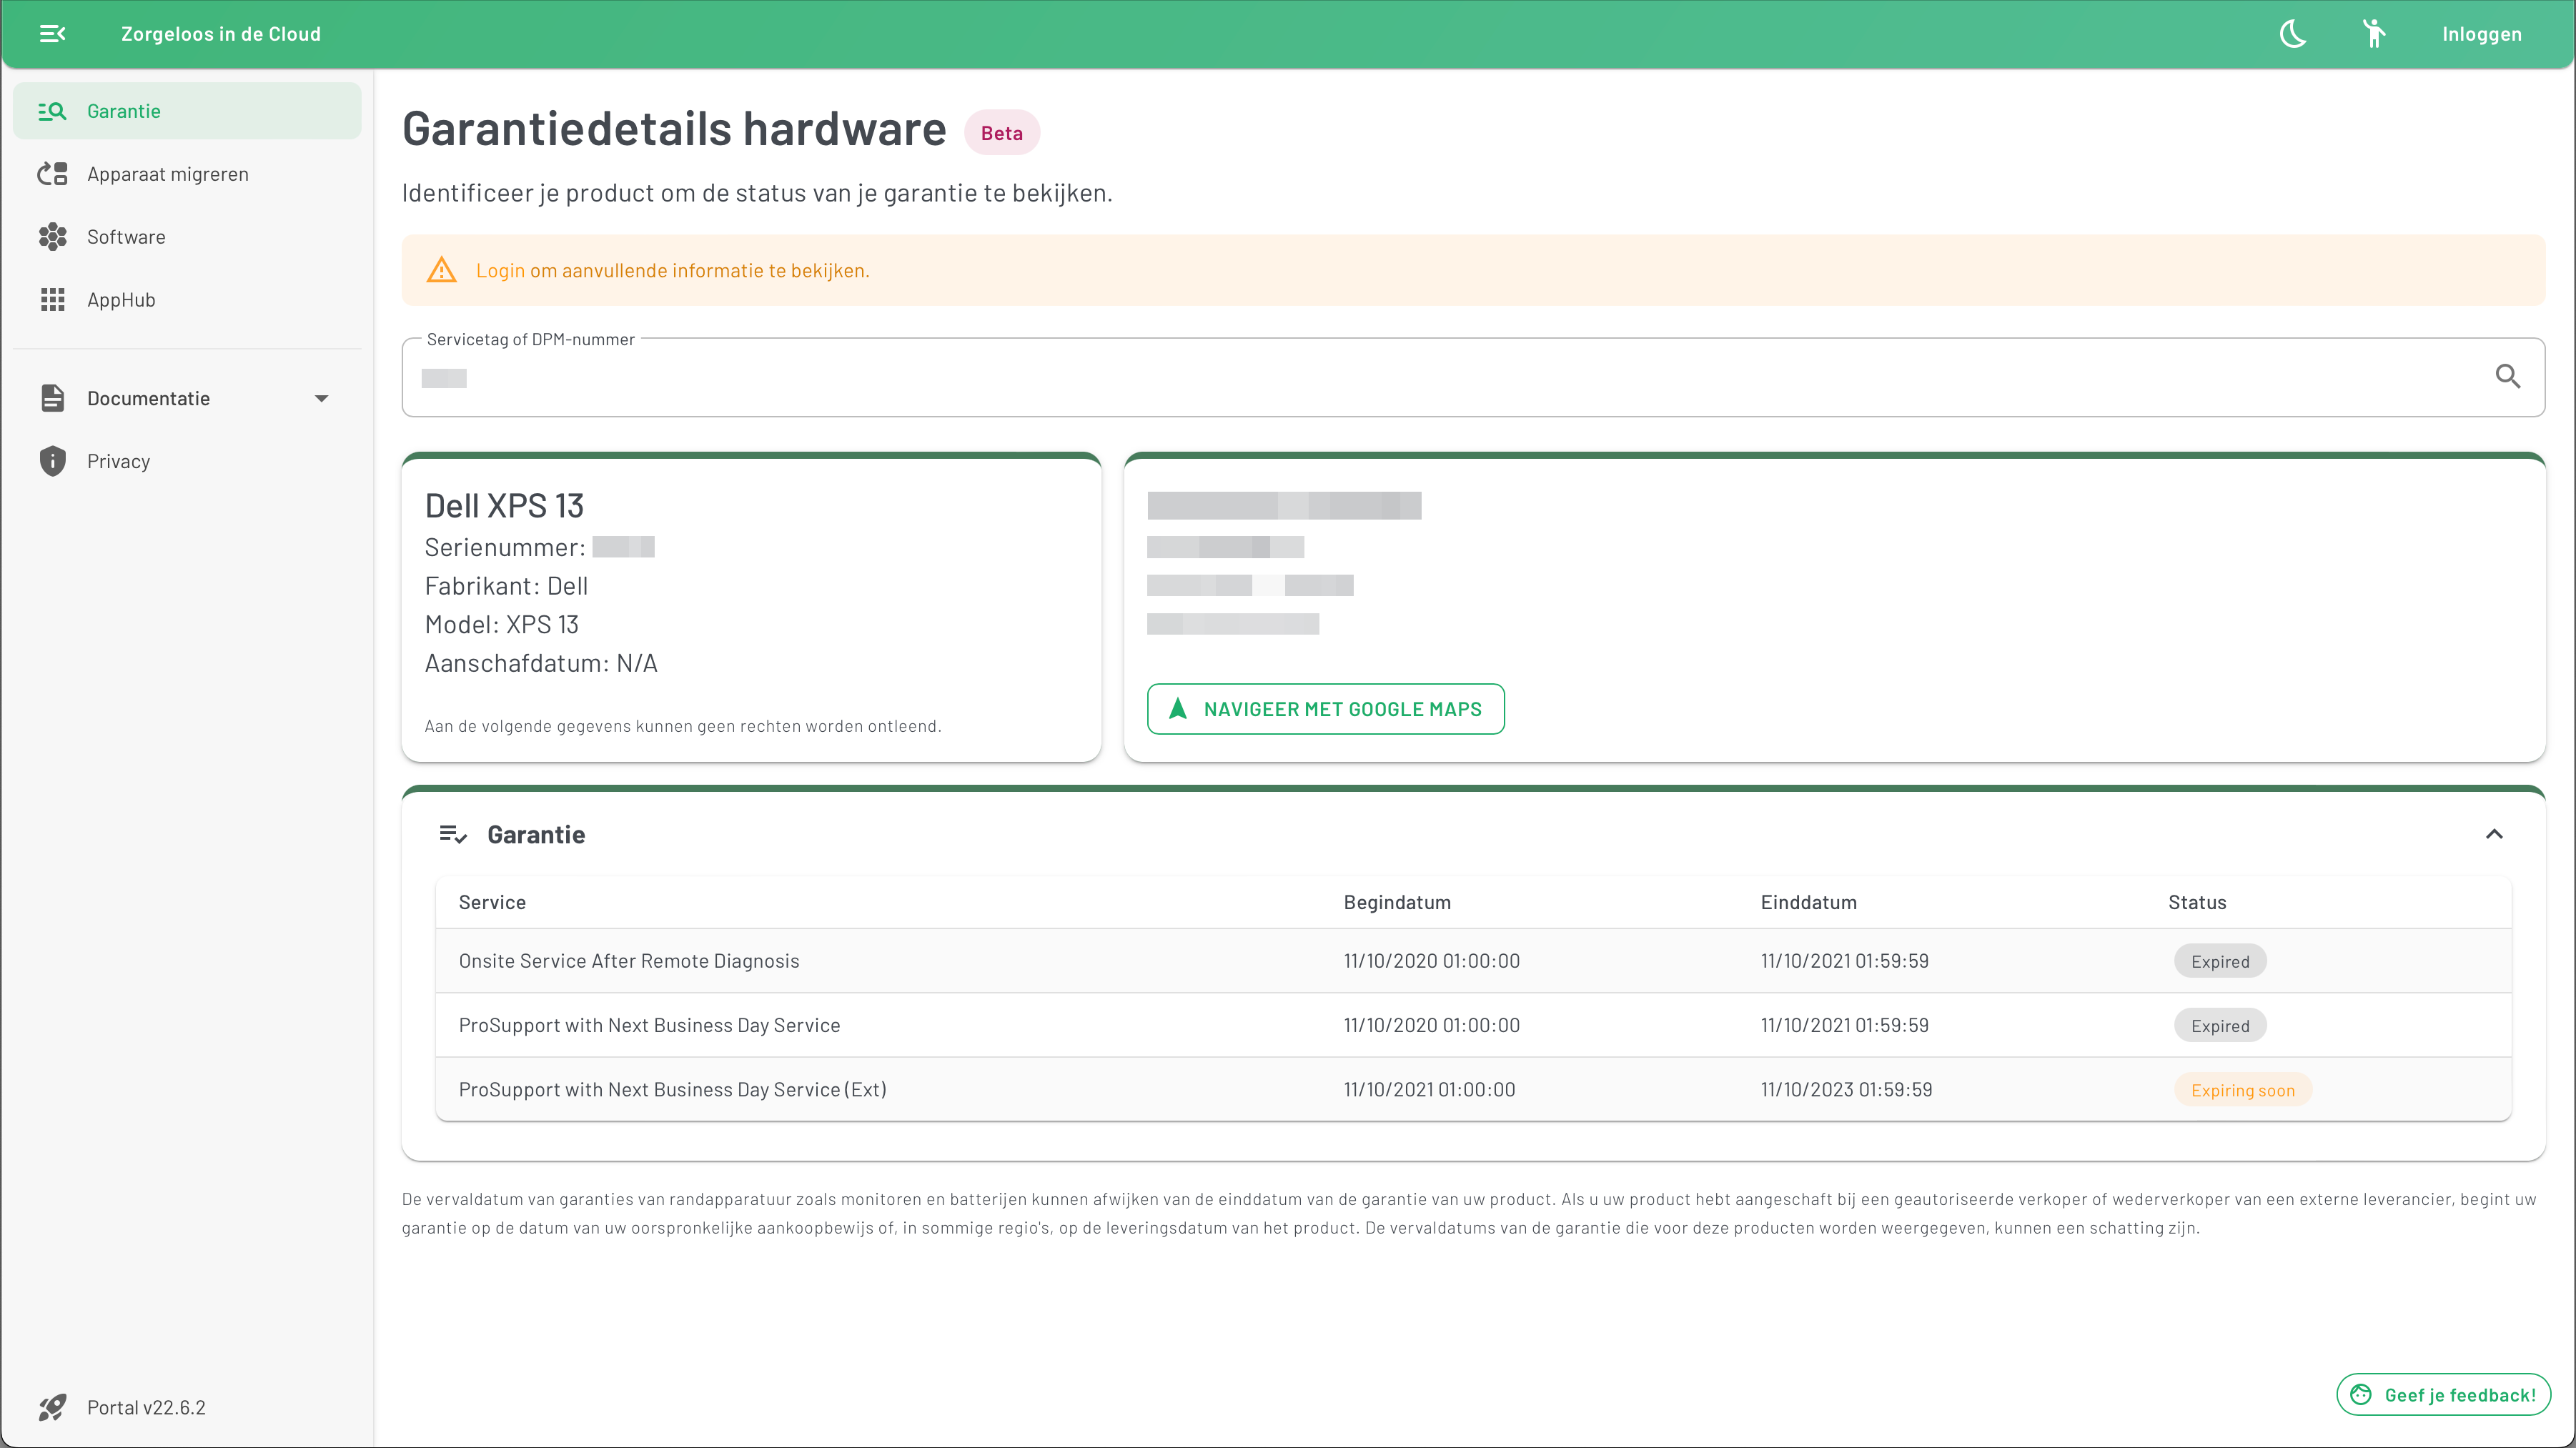This screenshot has height=1448, width=2576.
Task: Click the hamburger menu icon
Action: pos(51,34)
